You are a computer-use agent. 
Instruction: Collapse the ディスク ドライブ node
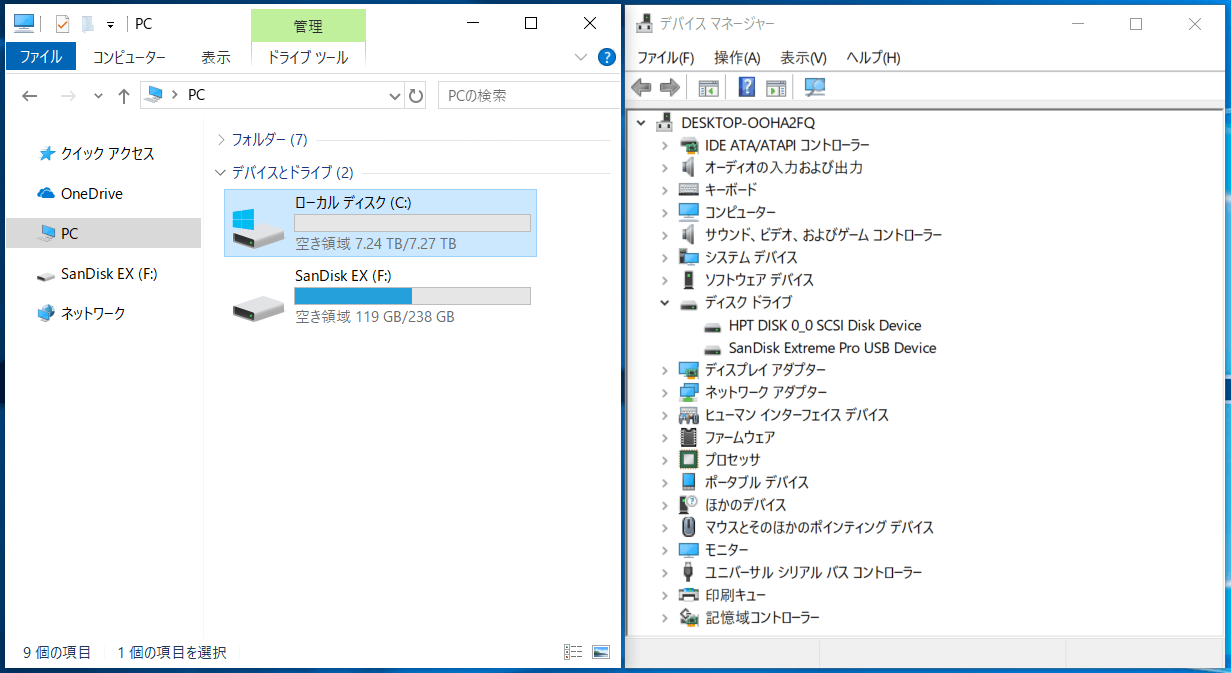[665, 302]
